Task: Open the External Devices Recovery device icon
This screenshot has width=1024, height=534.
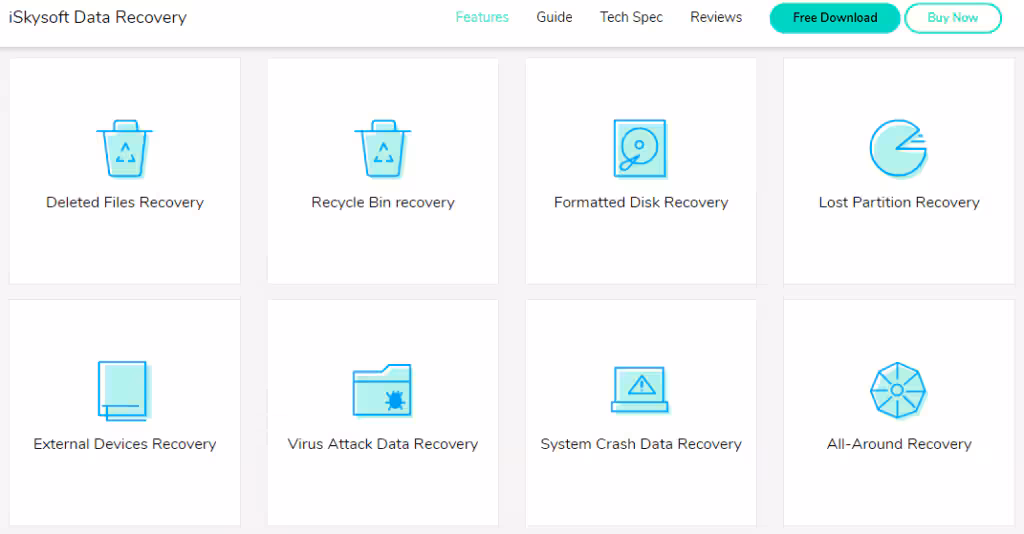Action: coord(124,390)
